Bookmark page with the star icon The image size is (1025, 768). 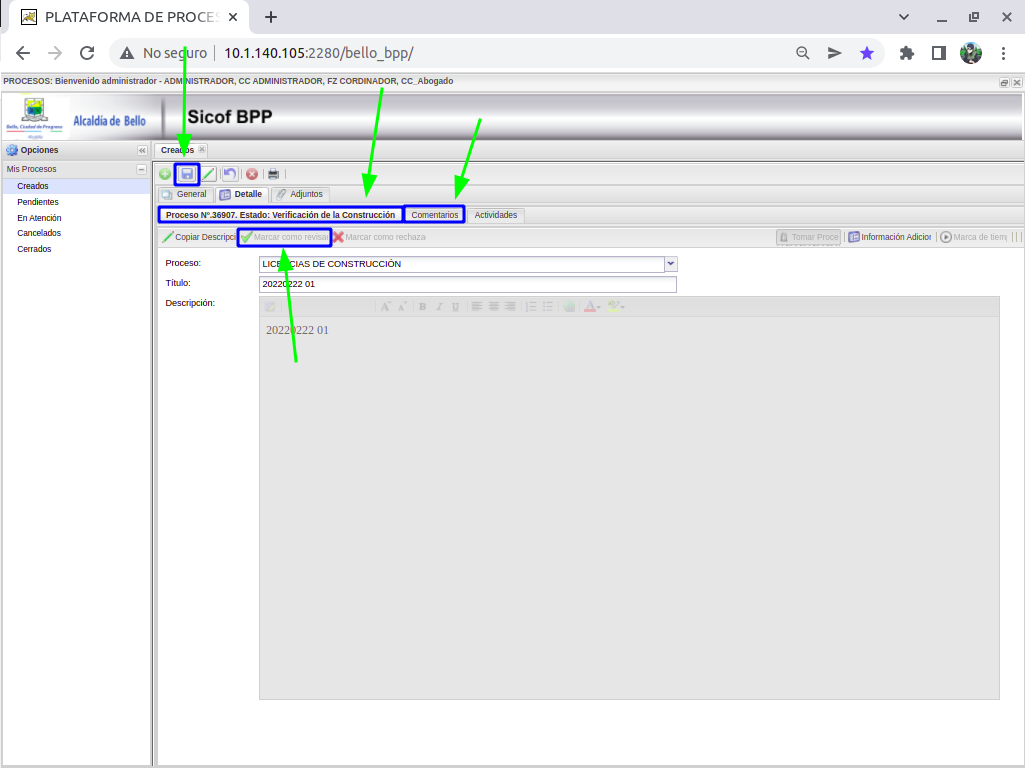[x=867, y=53]
